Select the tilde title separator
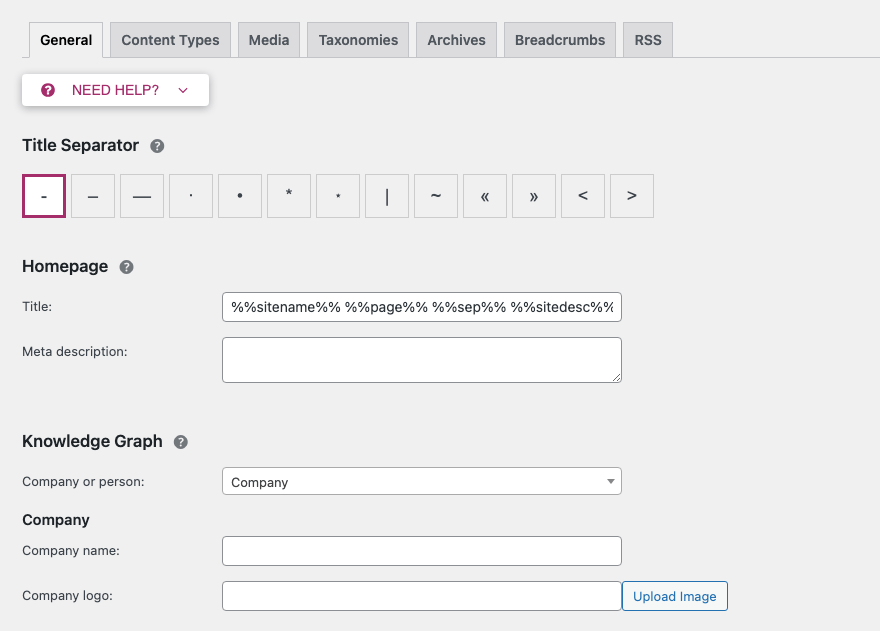880x631 pixels. click(436, 196)
